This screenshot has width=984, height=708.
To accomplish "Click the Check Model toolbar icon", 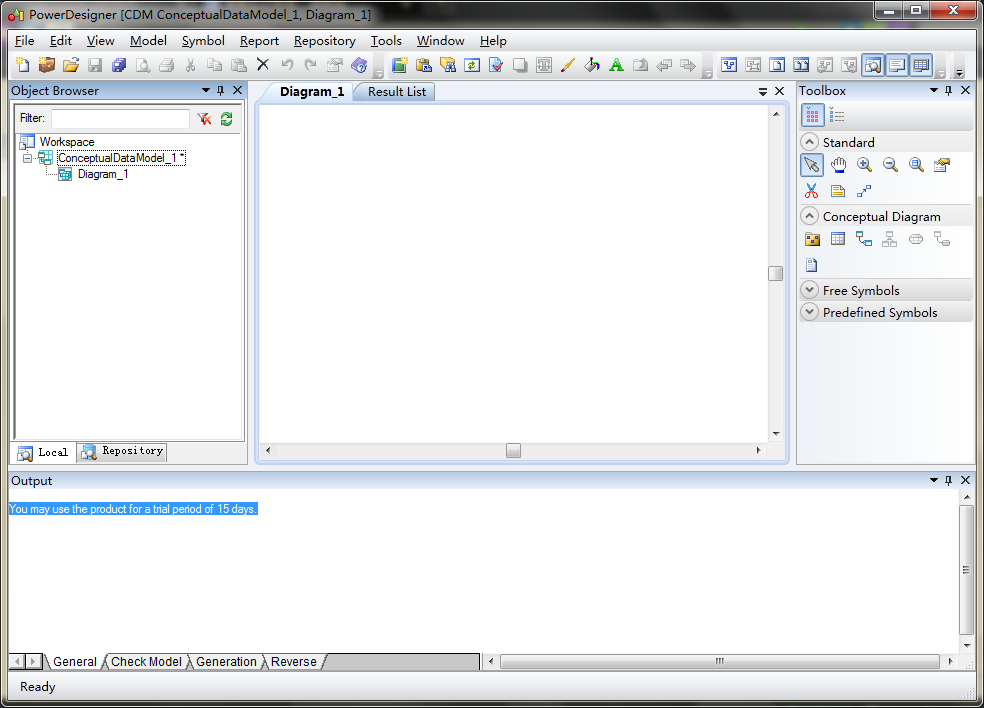I will coord(496,65).
